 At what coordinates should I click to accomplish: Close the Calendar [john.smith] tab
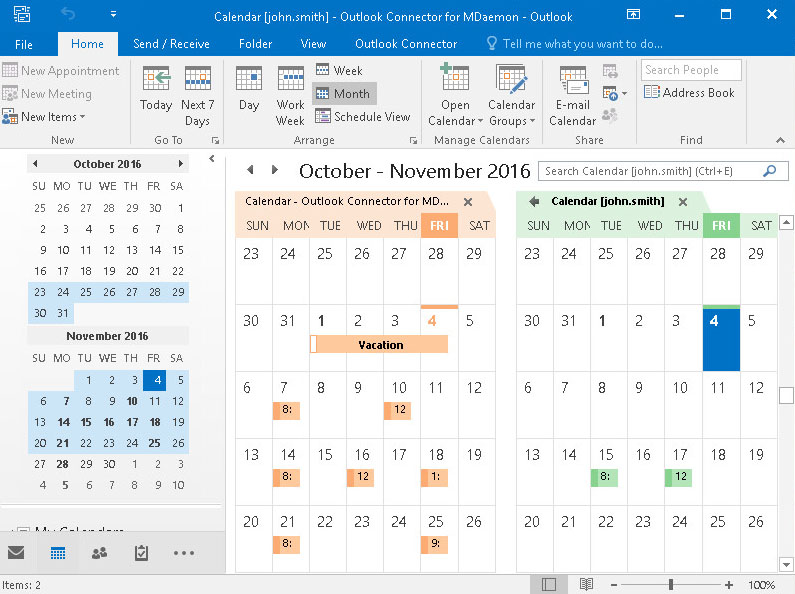pyautogui.click(x=683, y=202)
